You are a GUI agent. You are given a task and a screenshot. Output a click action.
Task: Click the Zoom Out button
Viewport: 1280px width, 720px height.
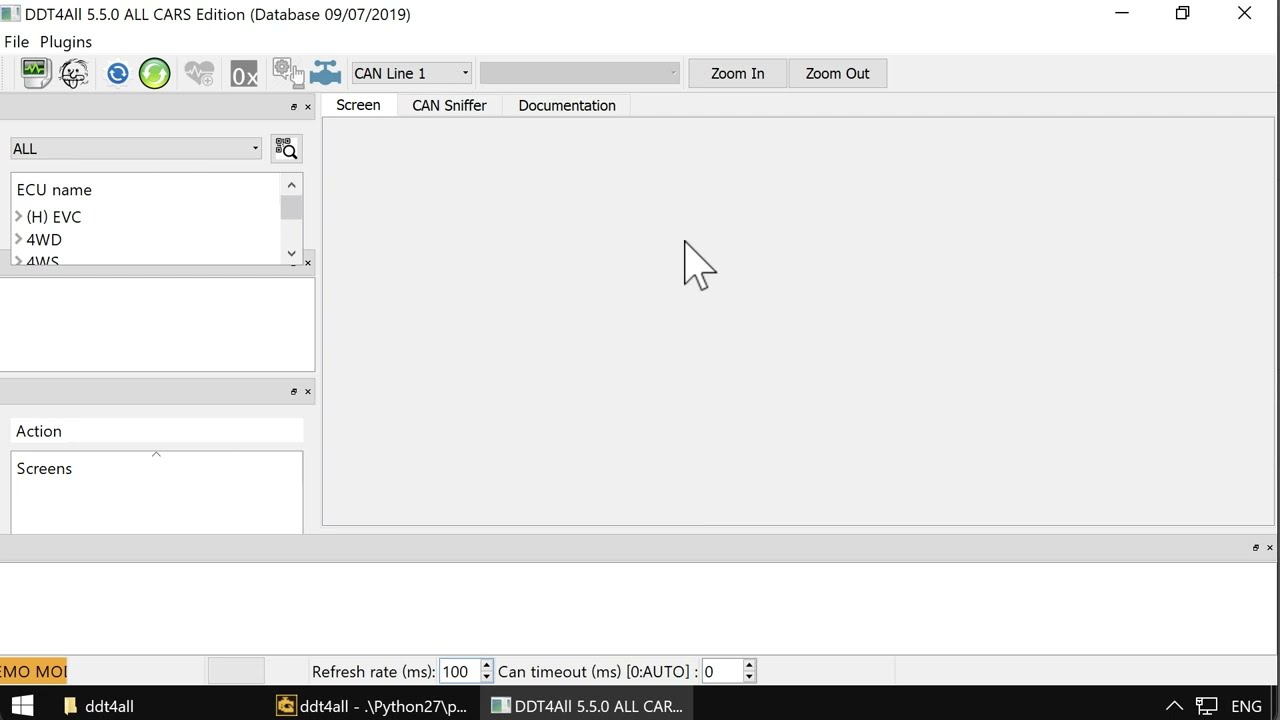(x=837, y=73)
